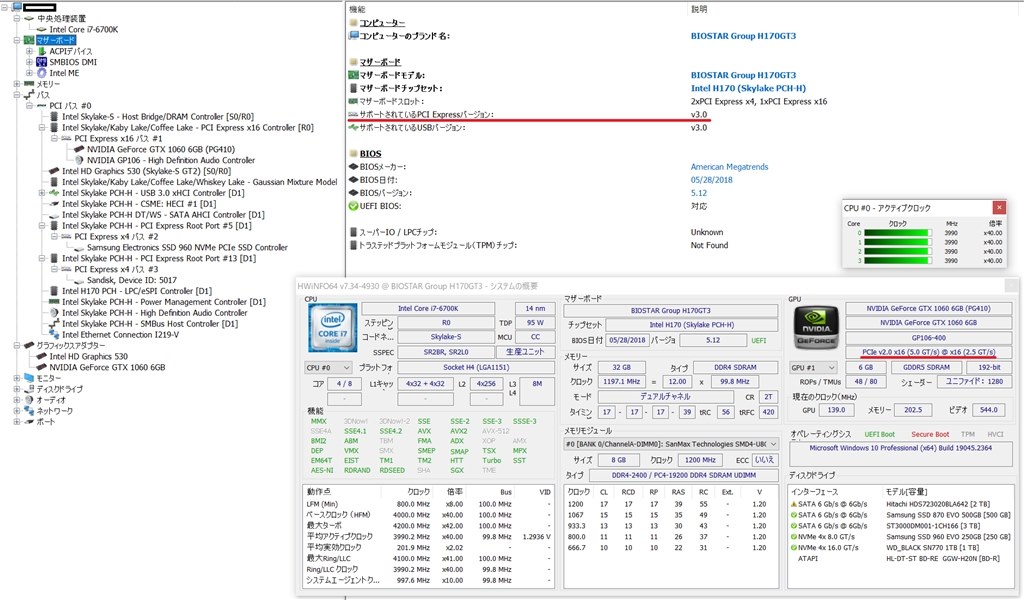This screenshot has height=600, width=1024.
Task: Click GPU card icon beside GTX 1060 (PG410) tree row
Action: tap(79, 149)
